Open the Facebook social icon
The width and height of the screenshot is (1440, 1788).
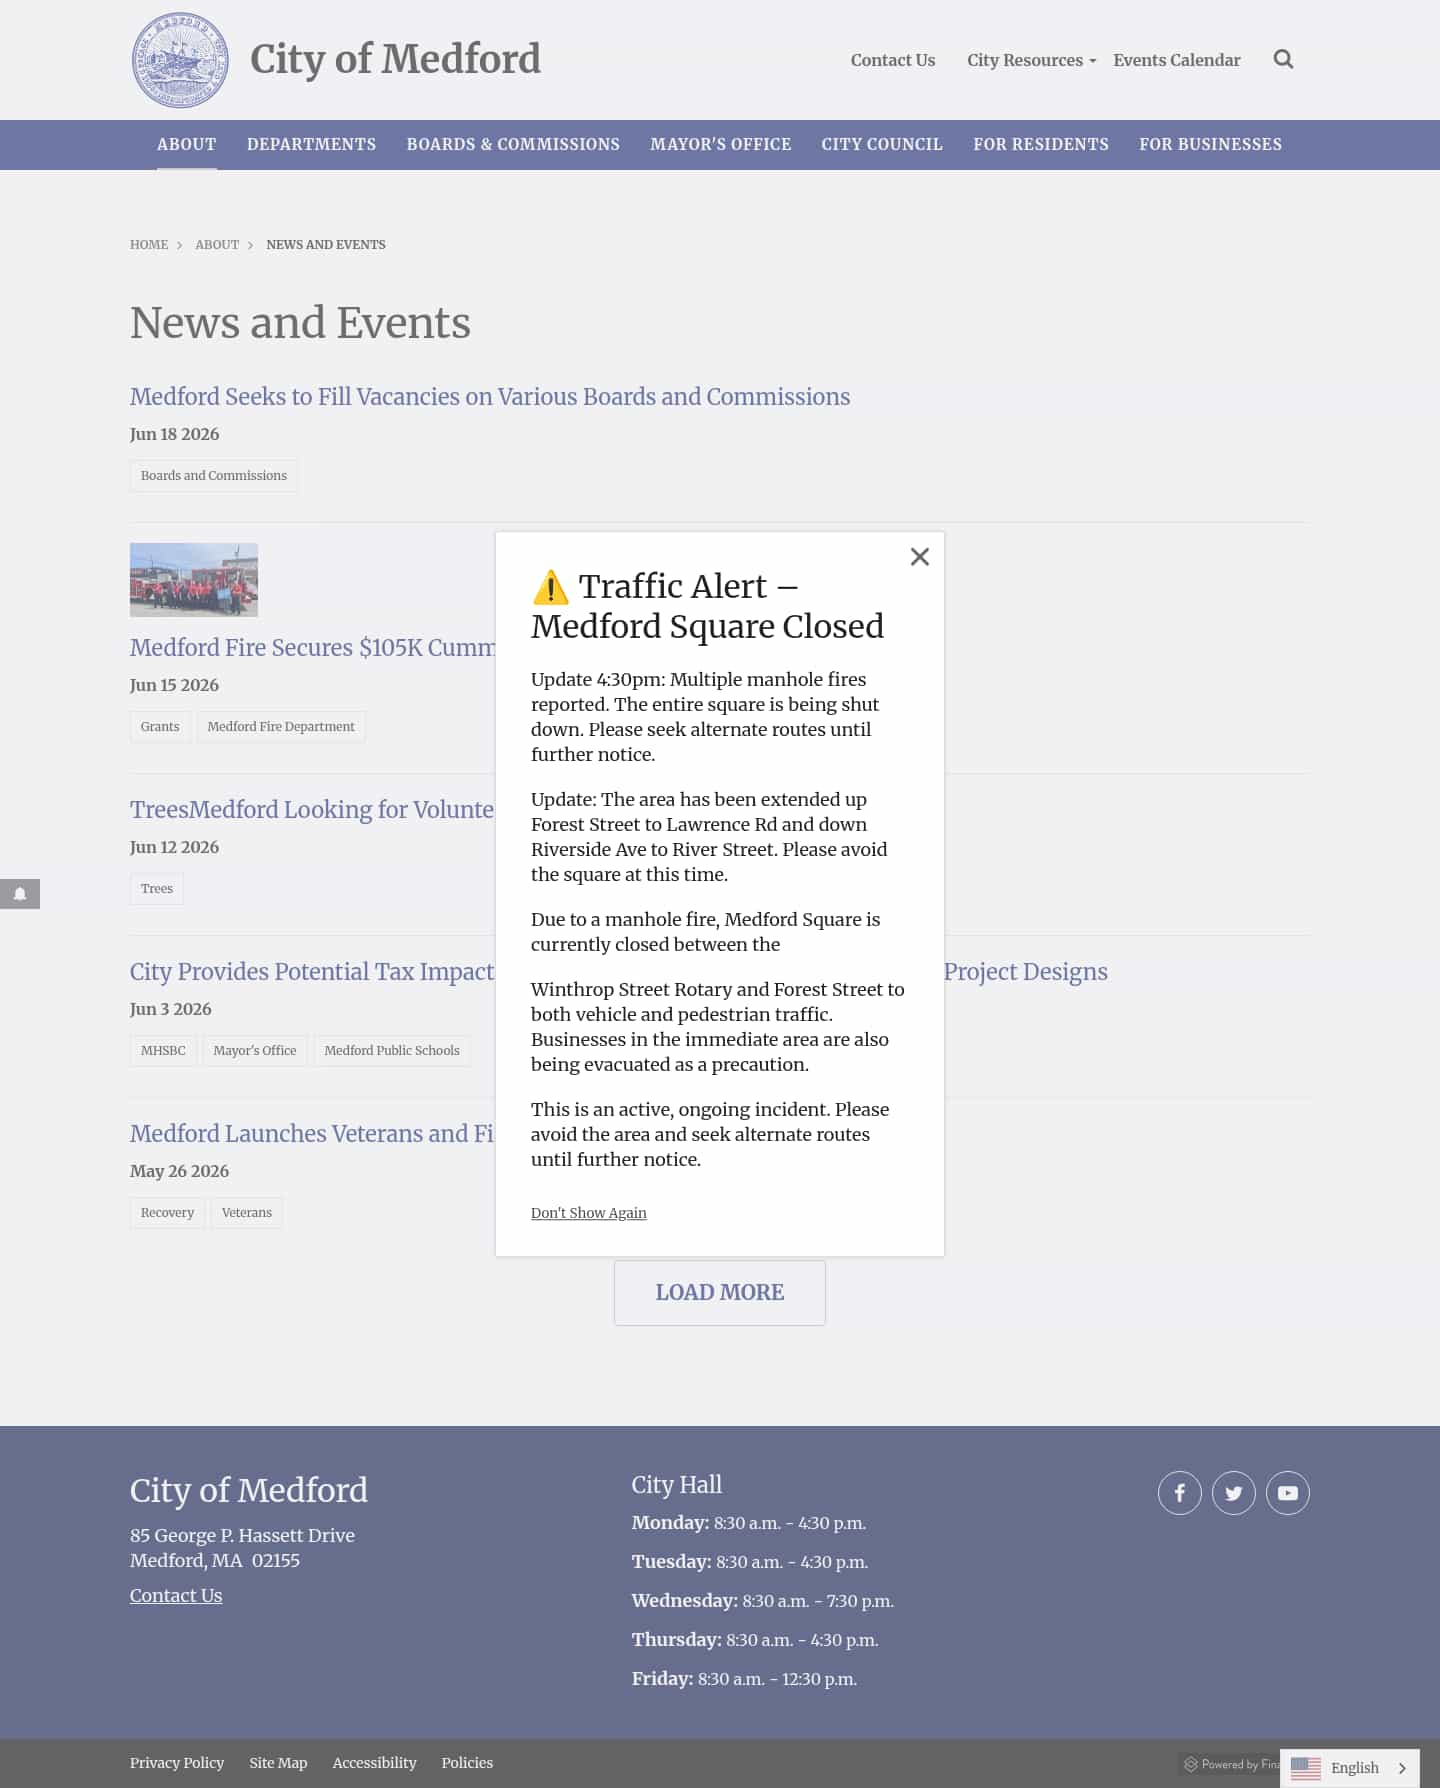[1180, 1493]
